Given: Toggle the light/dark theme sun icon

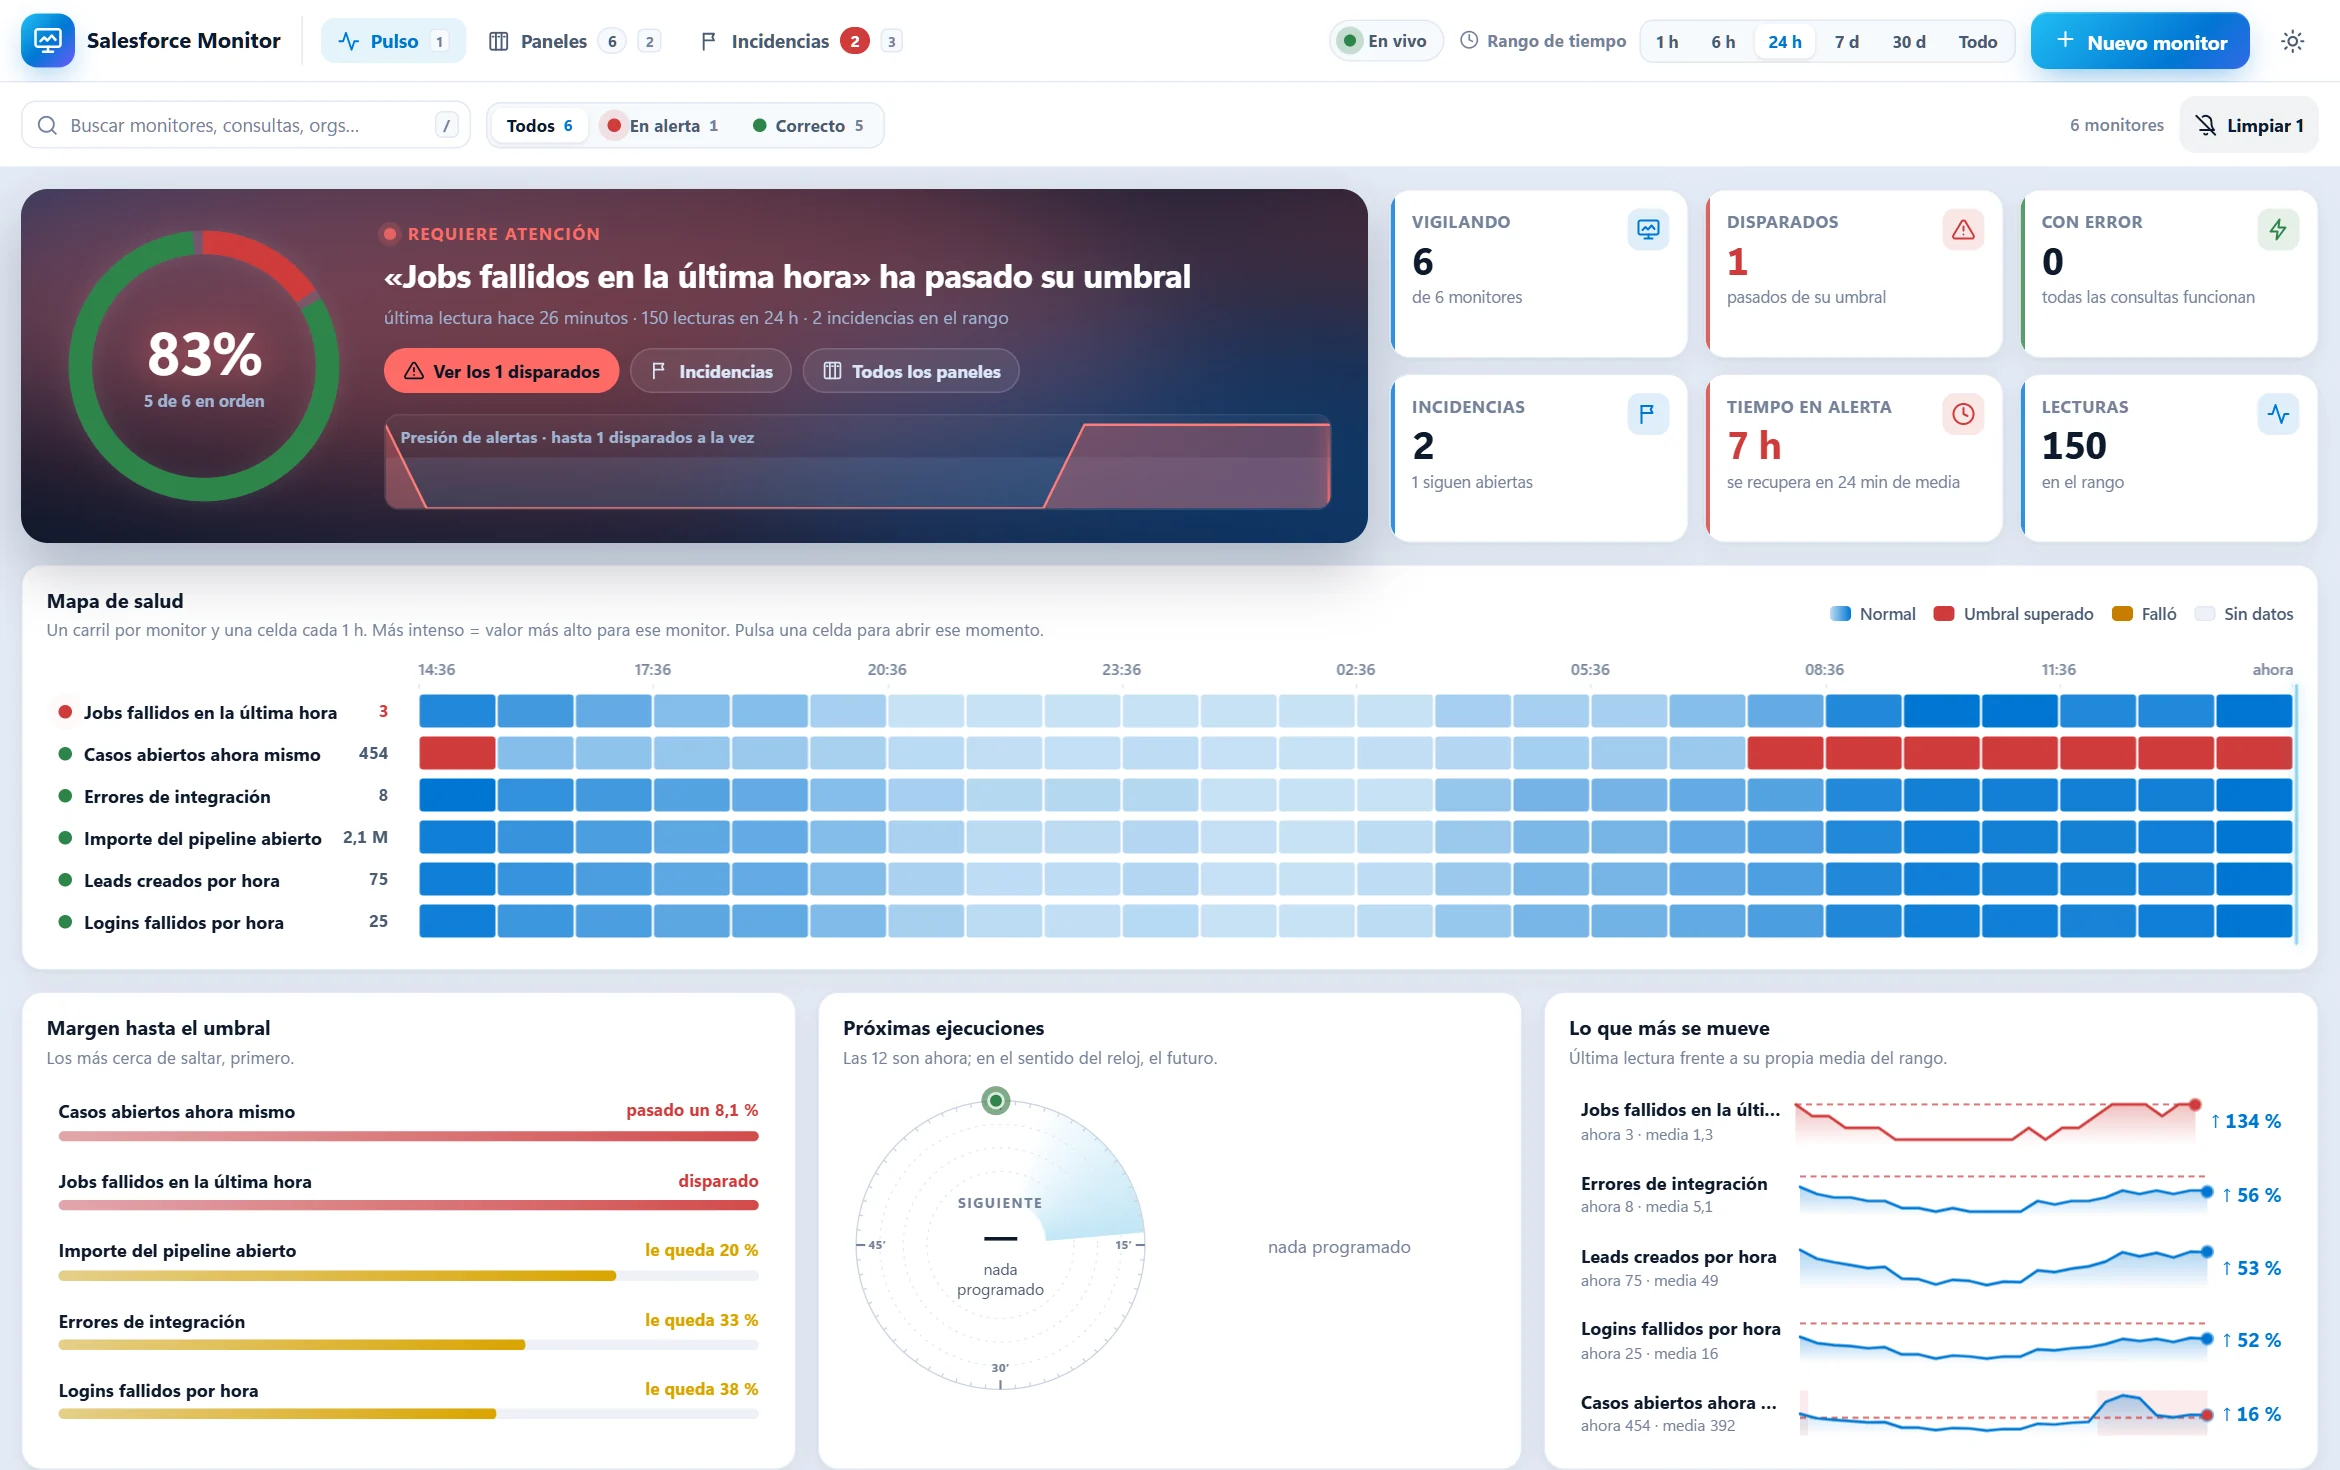Looking at the screenshot, I should (2292, 41).
